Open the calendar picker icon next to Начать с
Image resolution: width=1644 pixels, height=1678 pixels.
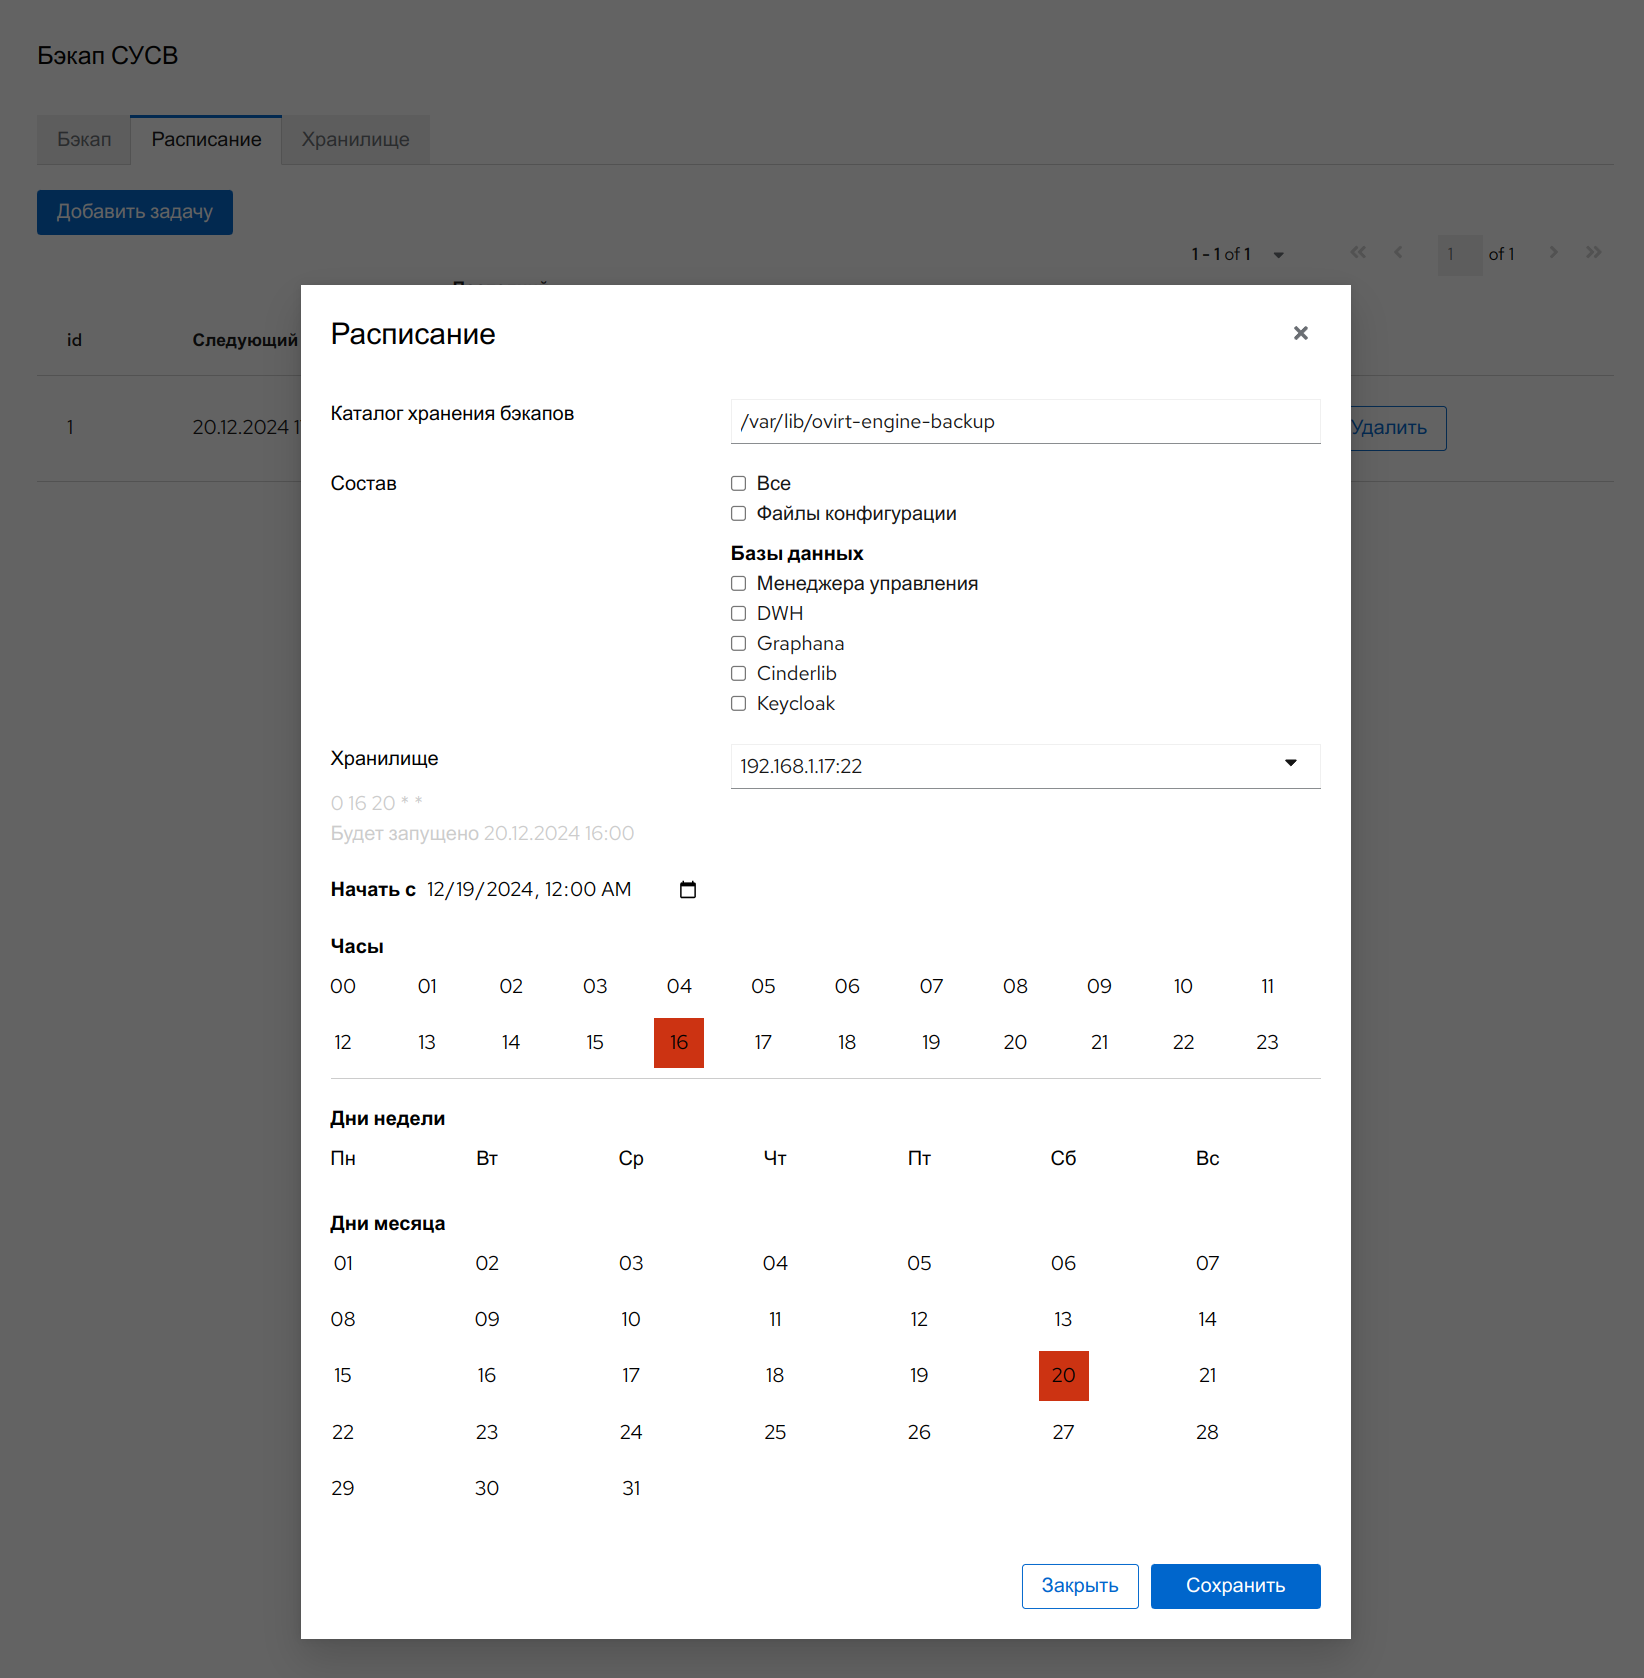pyautogui.click(x=688, y=890)
